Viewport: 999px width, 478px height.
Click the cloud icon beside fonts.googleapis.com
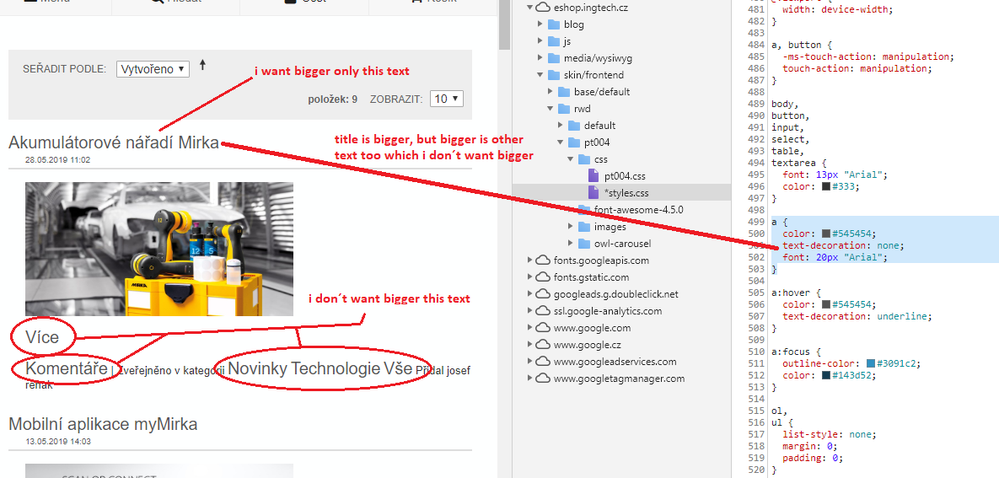[x=543, y=260]
